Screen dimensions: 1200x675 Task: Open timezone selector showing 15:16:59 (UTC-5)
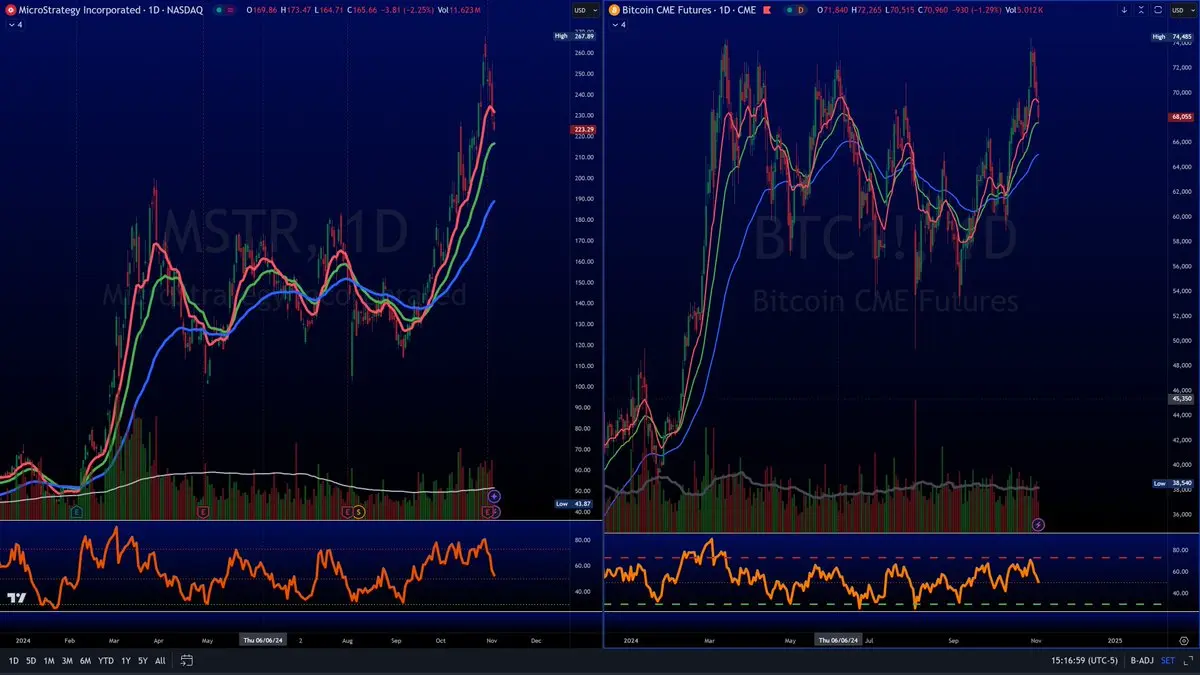(1084, 661)
